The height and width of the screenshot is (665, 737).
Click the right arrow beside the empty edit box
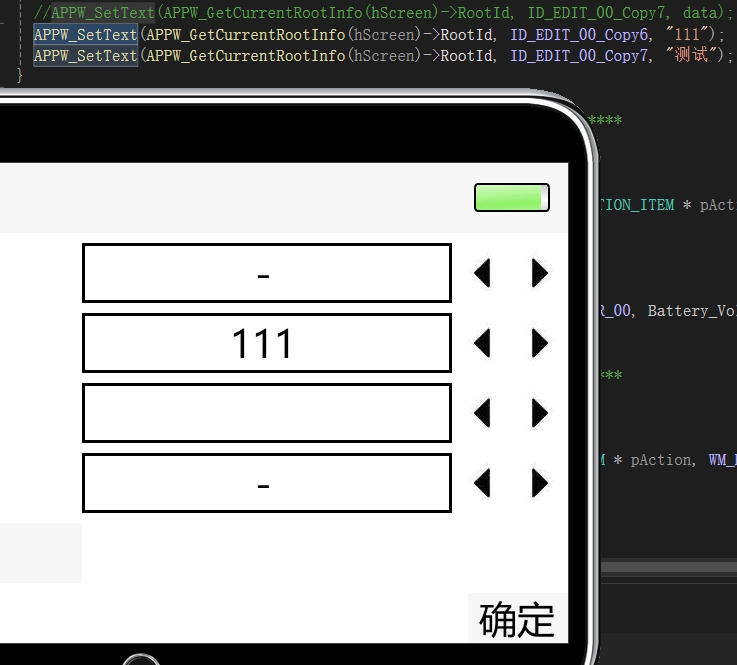tap(540, 413)
